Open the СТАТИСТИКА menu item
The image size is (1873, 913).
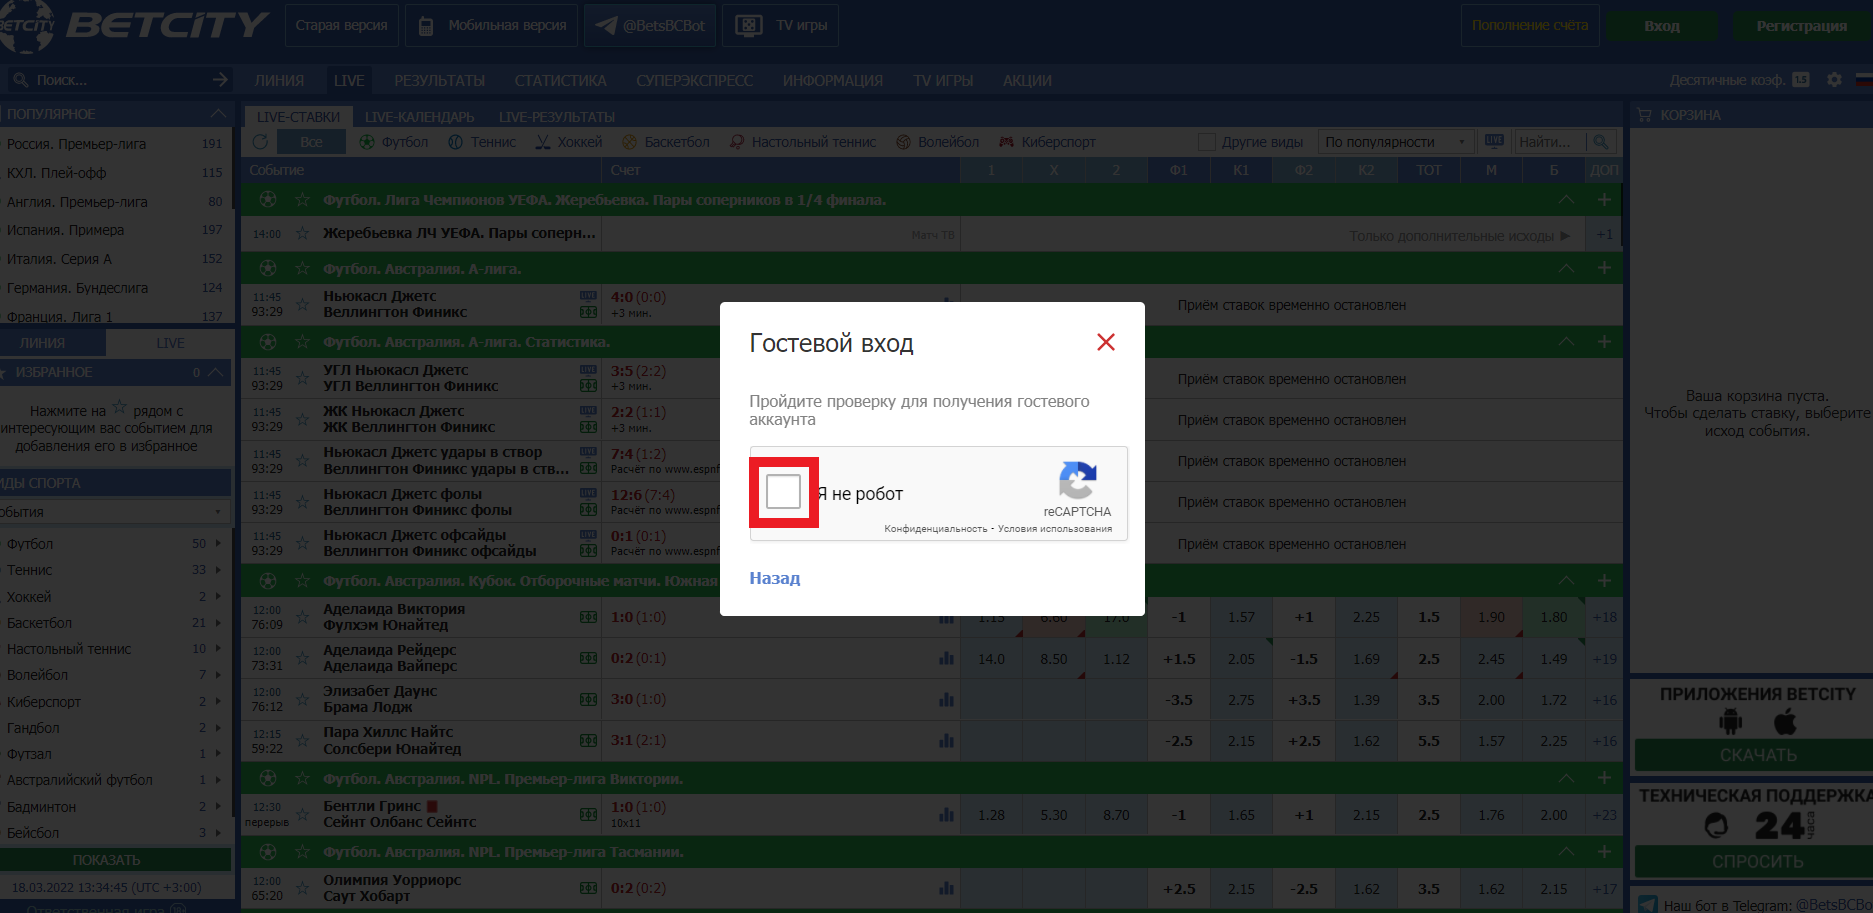coord(560,81)
